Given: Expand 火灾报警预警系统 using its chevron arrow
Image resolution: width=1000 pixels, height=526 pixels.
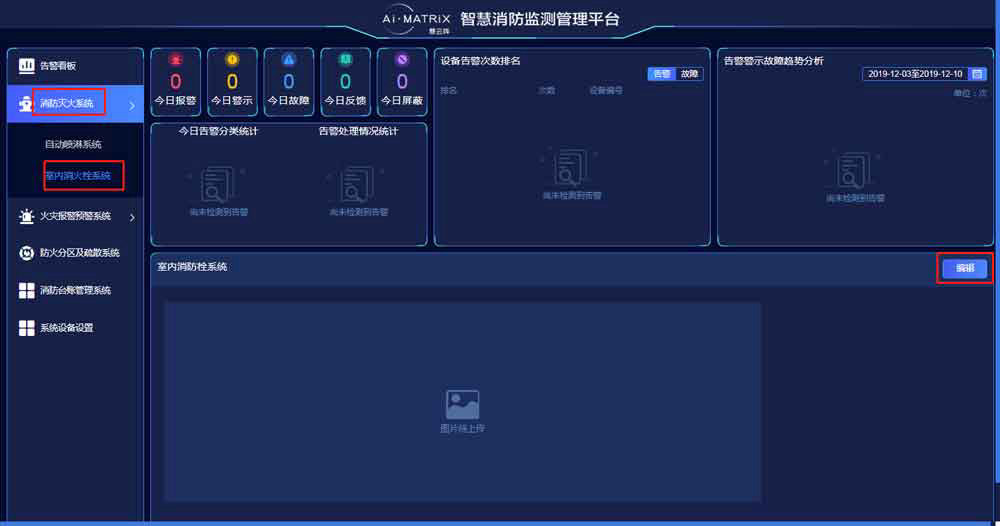Looking at the screenshot, I should tap(132, 217).
